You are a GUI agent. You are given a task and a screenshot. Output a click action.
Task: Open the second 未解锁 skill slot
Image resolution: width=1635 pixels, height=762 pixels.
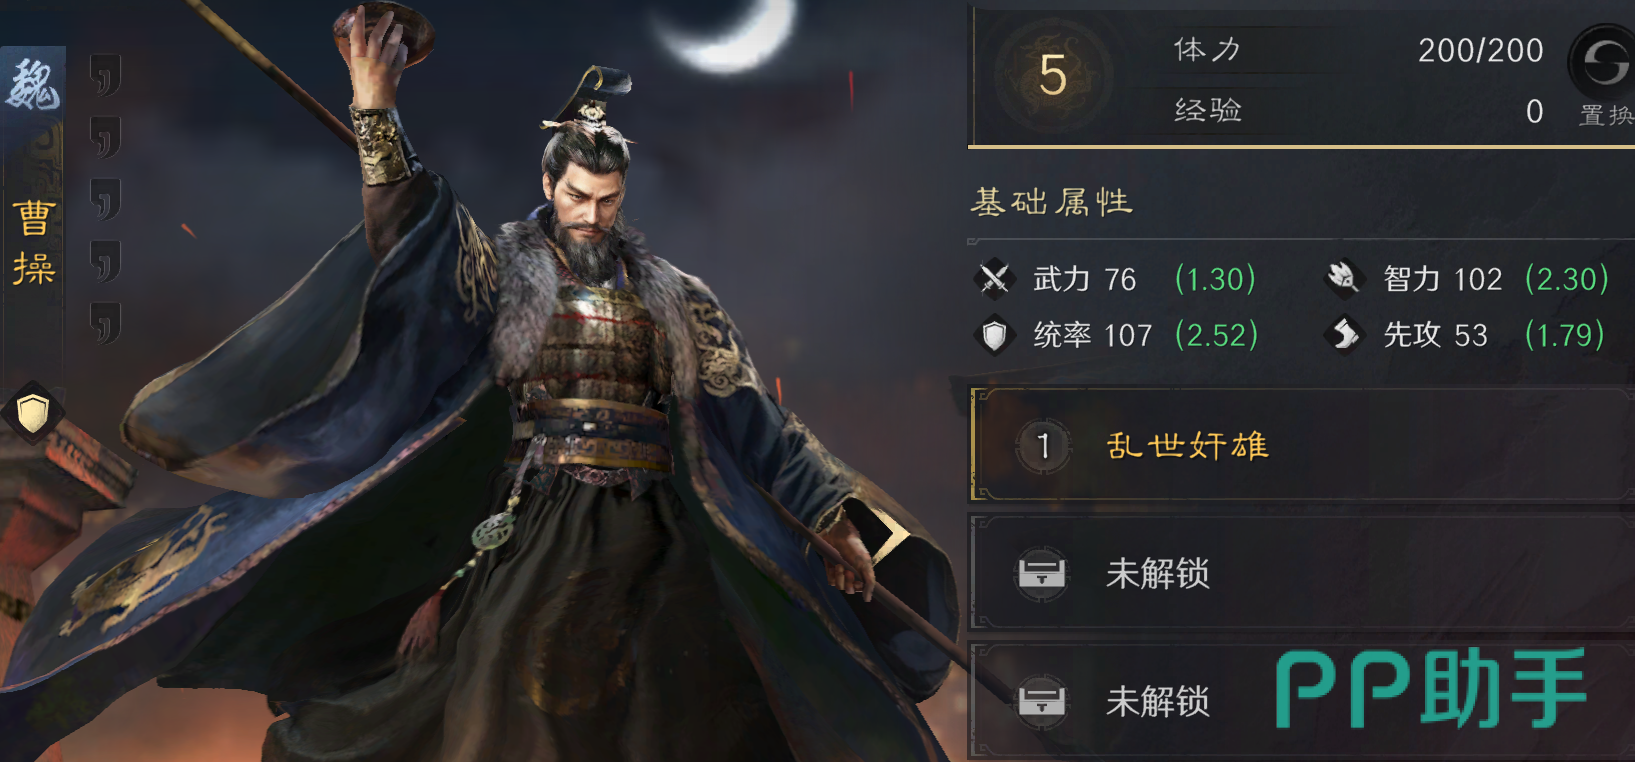[x=1302, y=700]
